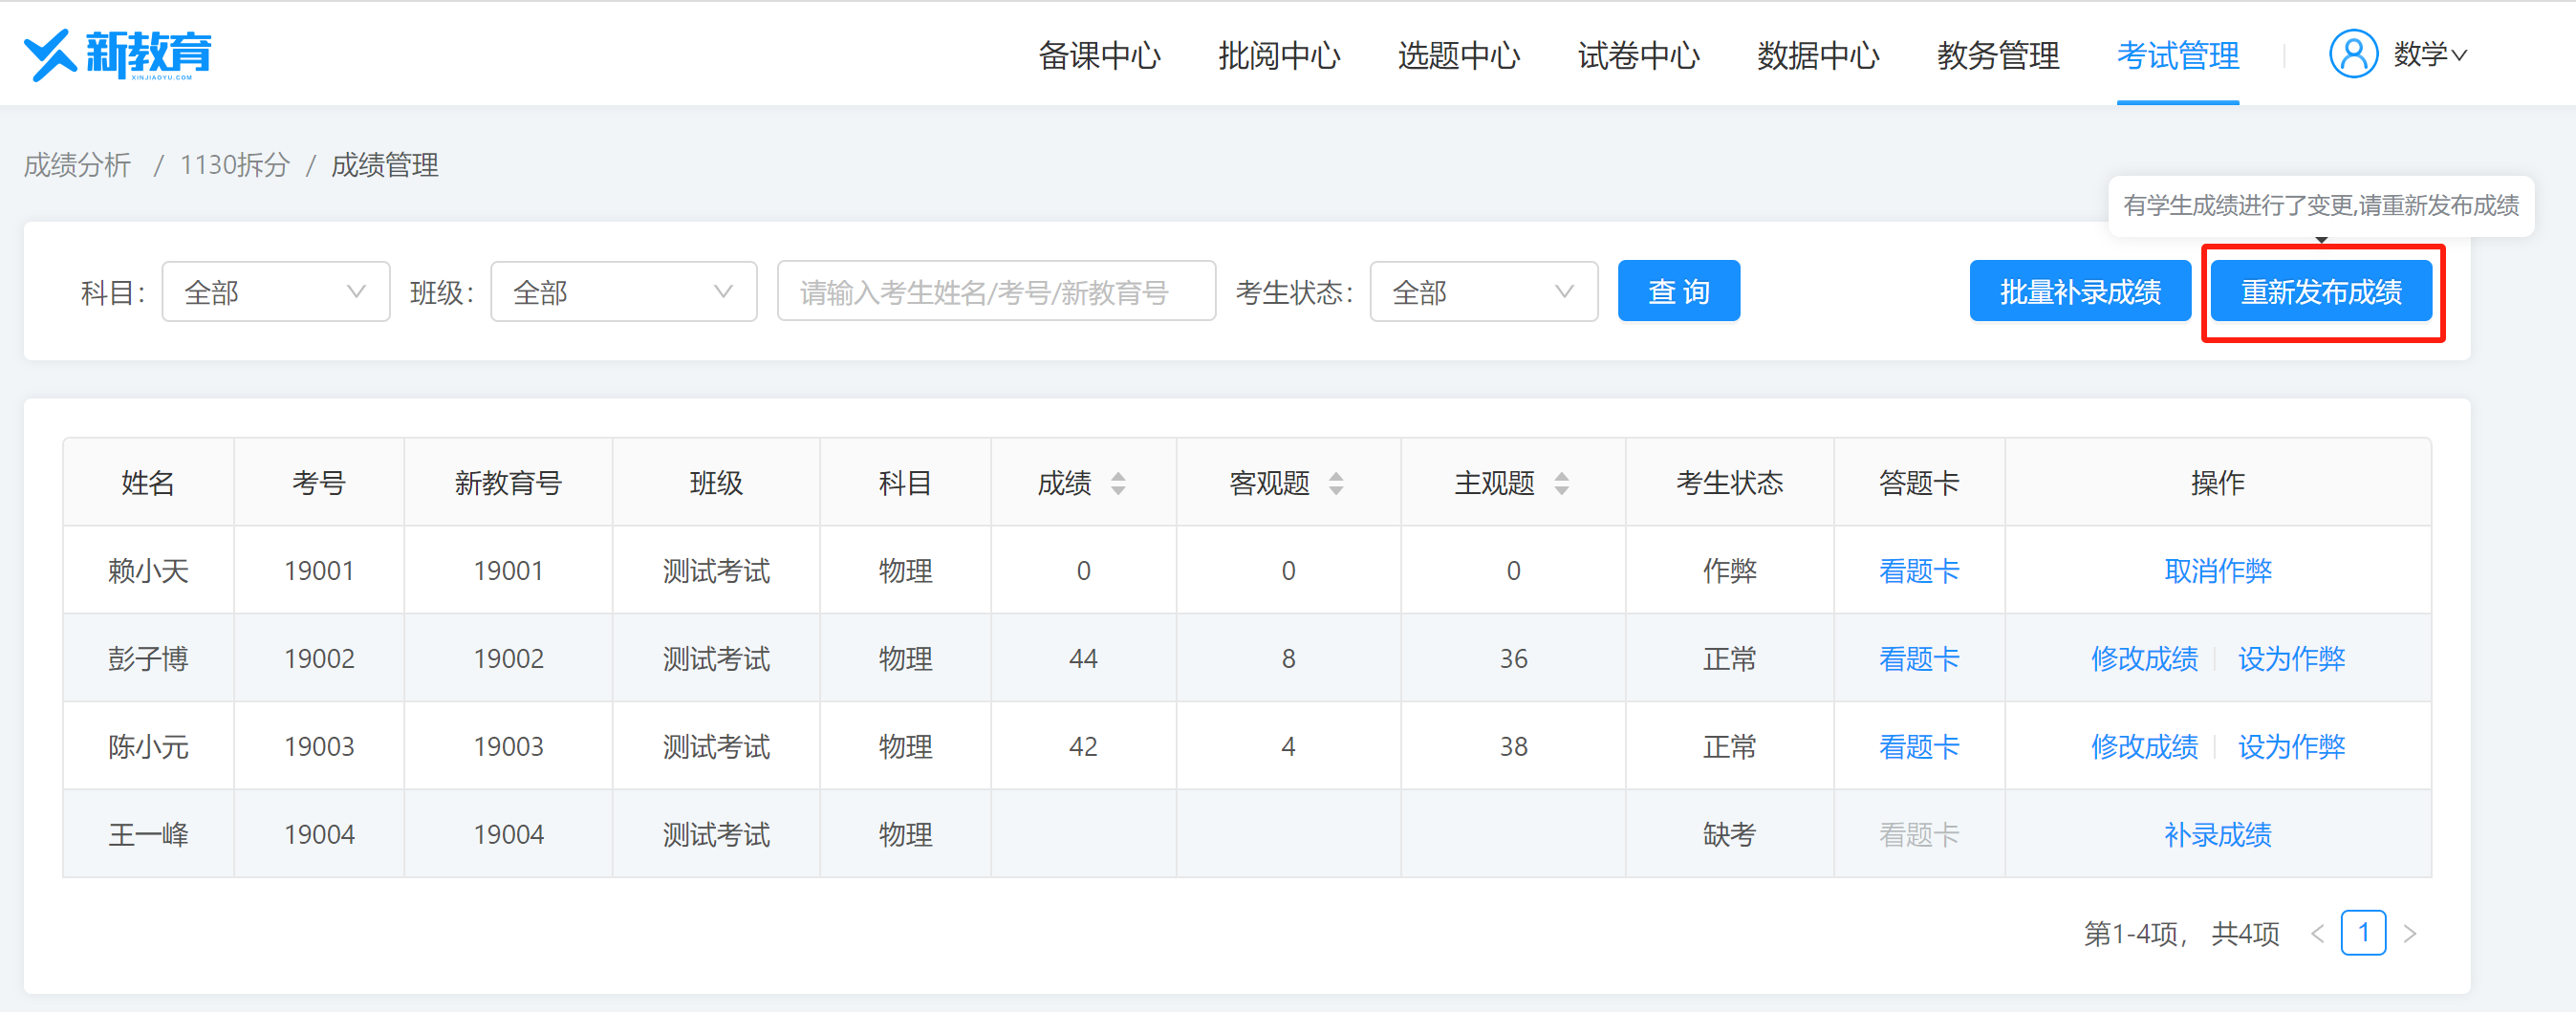This screenshot has height=1012, width=2576.
Task: Click 设为作弊 for 陈小元
Action: pos(2291,747)
